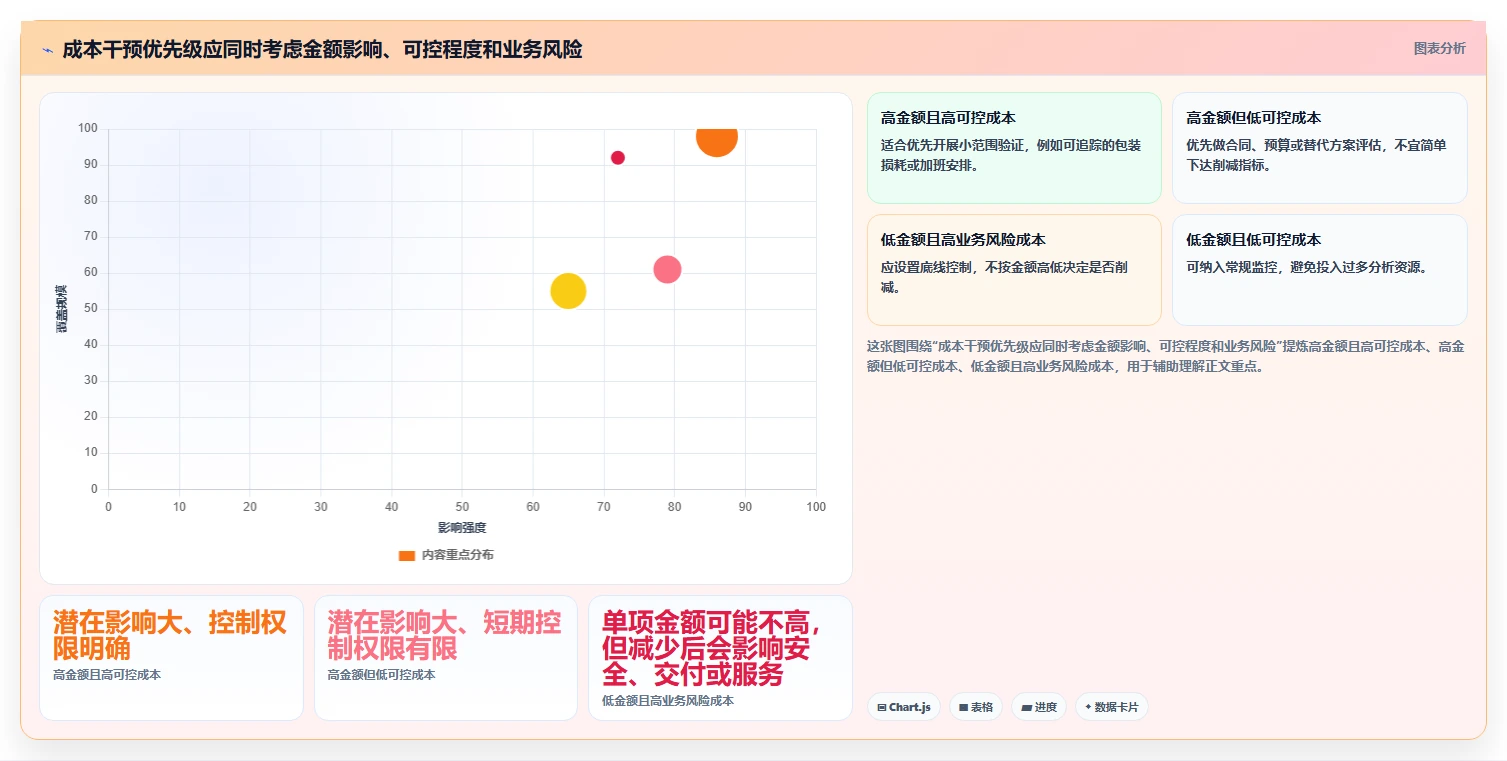Click the pink headline 潜在影响大、短期控制权限有限
The width and height of the screenshot is (1507, 761).
click(x=444, y=635)
